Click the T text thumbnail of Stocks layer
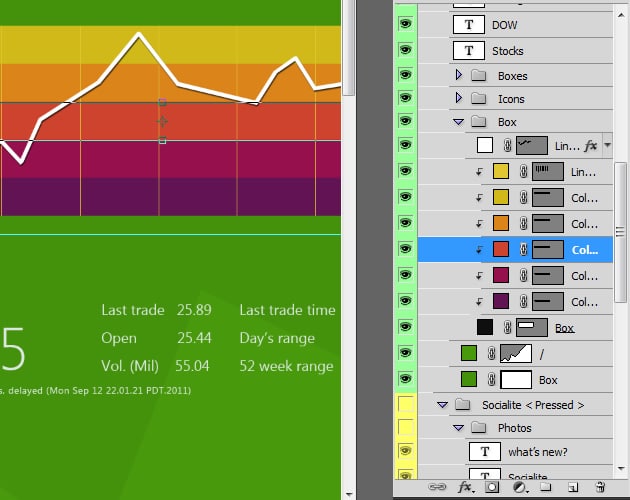 468,51
